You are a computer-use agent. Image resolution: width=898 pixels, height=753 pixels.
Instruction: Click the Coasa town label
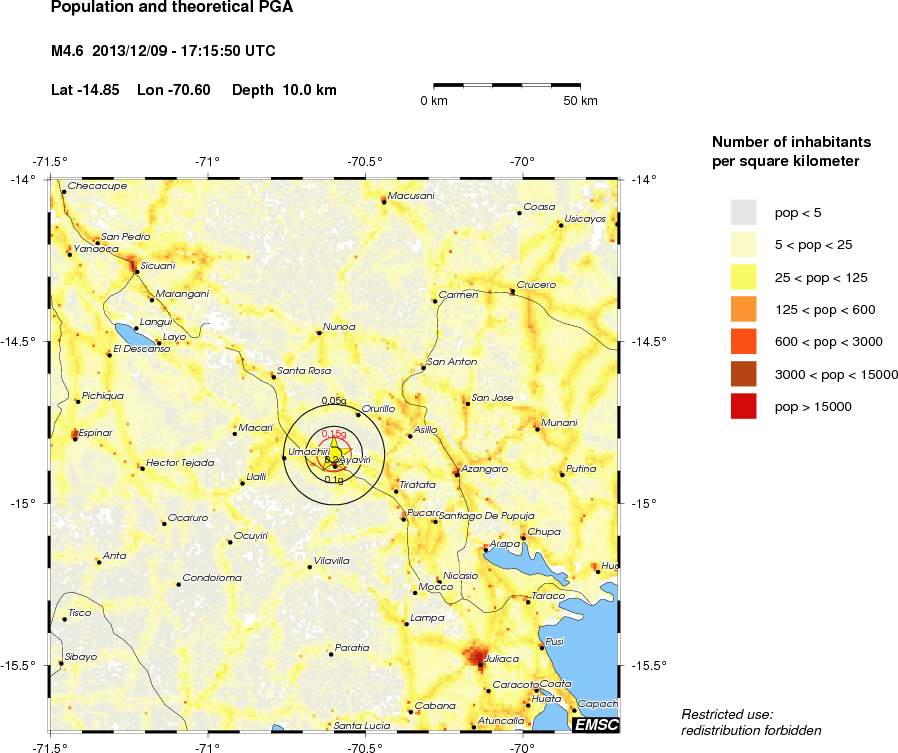[x=539, y=207]
